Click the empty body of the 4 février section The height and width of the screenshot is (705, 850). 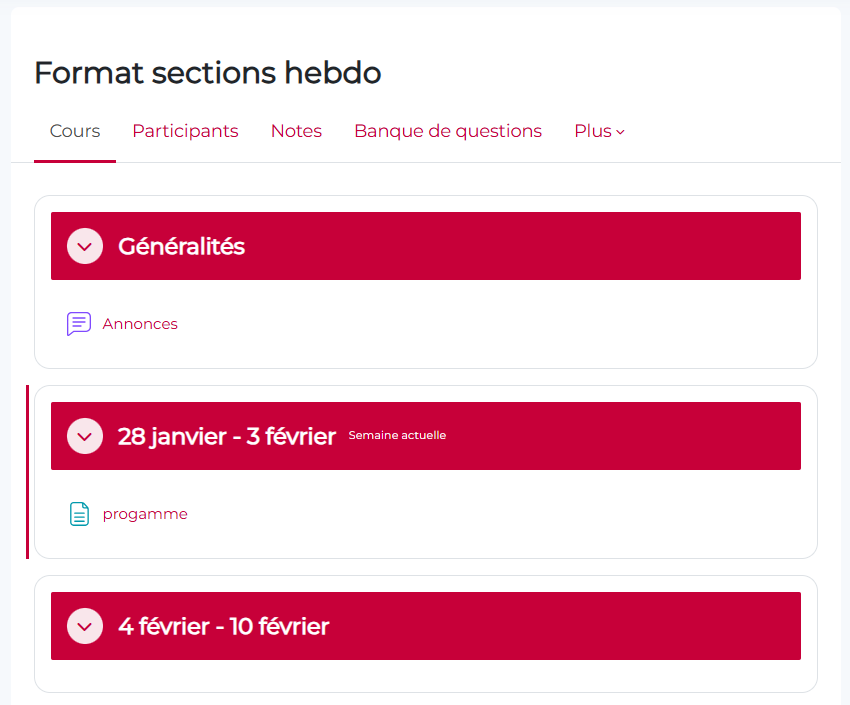click(425, 675)
